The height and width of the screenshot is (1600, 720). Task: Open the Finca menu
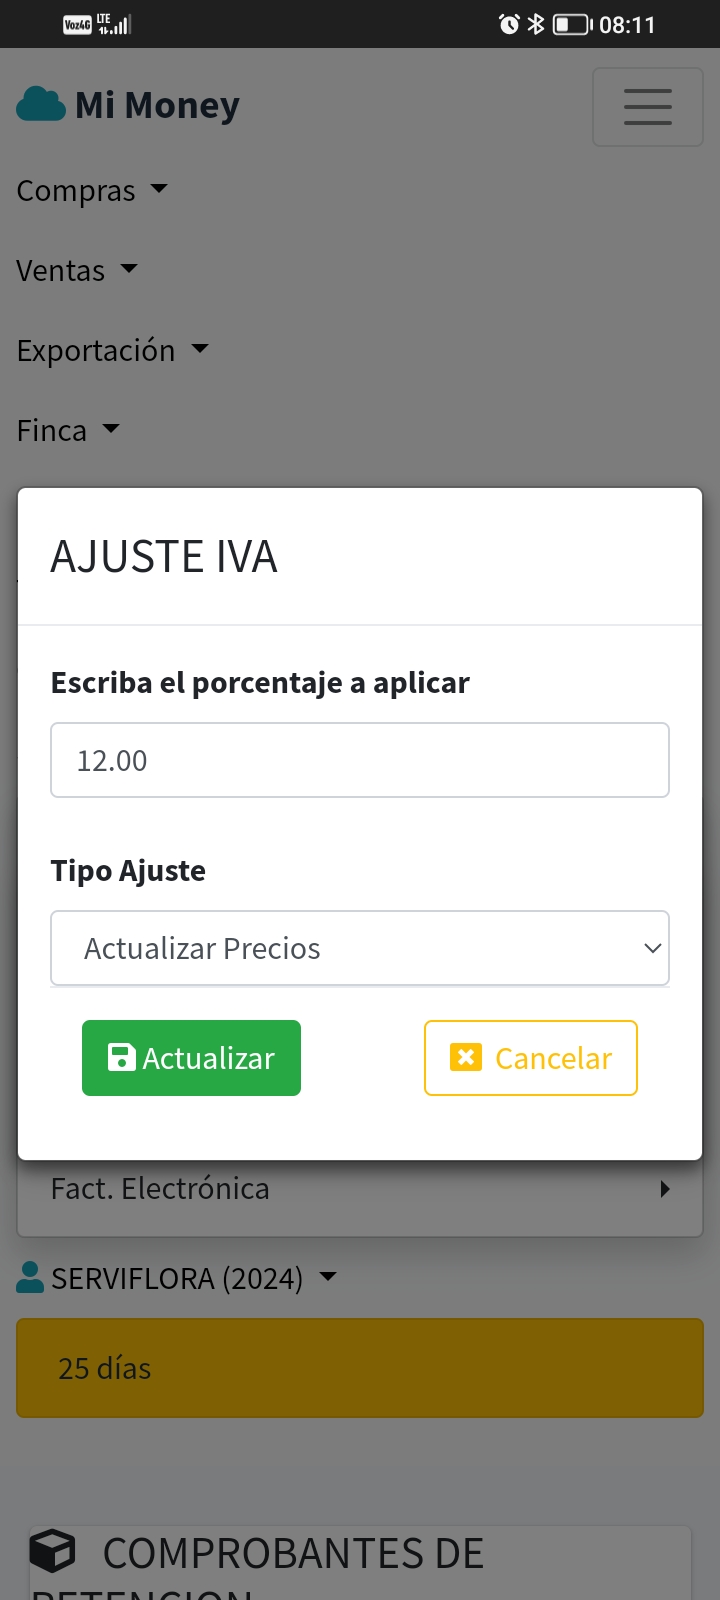(x=68, y=430)
